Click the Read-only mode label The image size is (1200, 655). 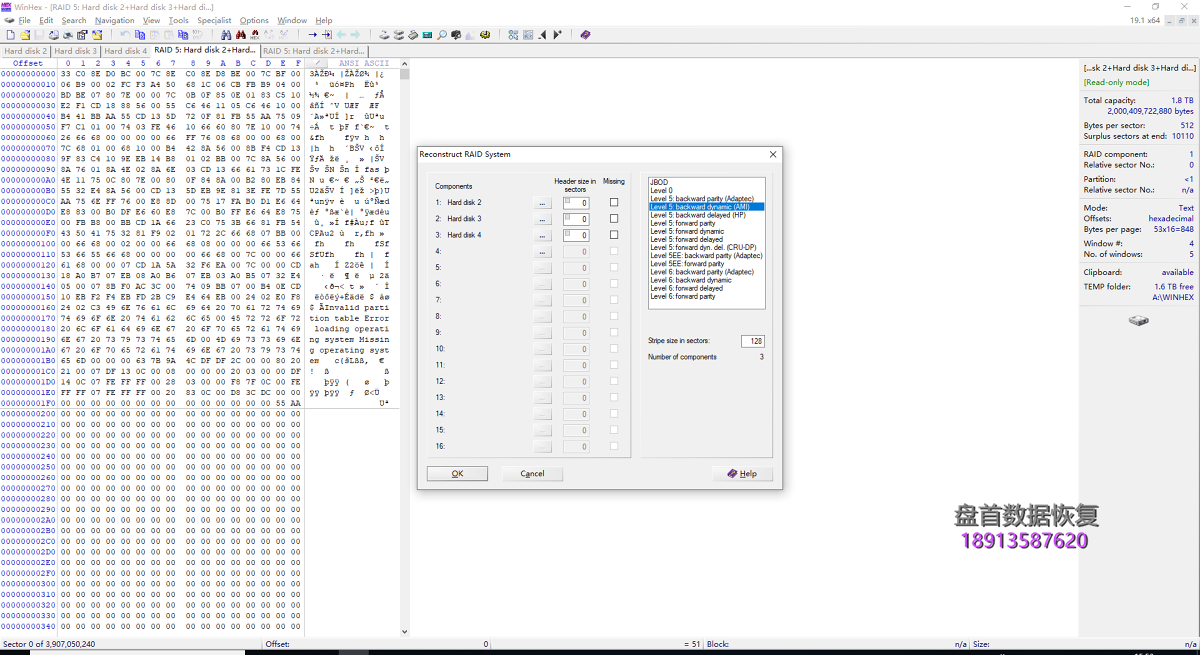1117,82
